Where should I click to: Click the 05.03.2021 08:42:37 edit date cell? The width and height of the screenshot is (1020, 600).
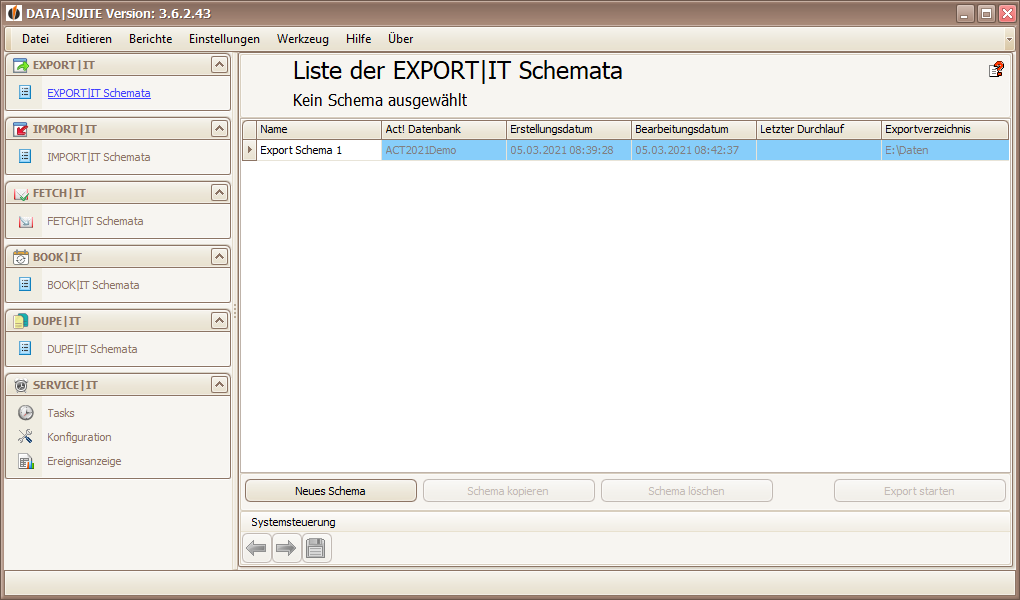coord(693,150)
